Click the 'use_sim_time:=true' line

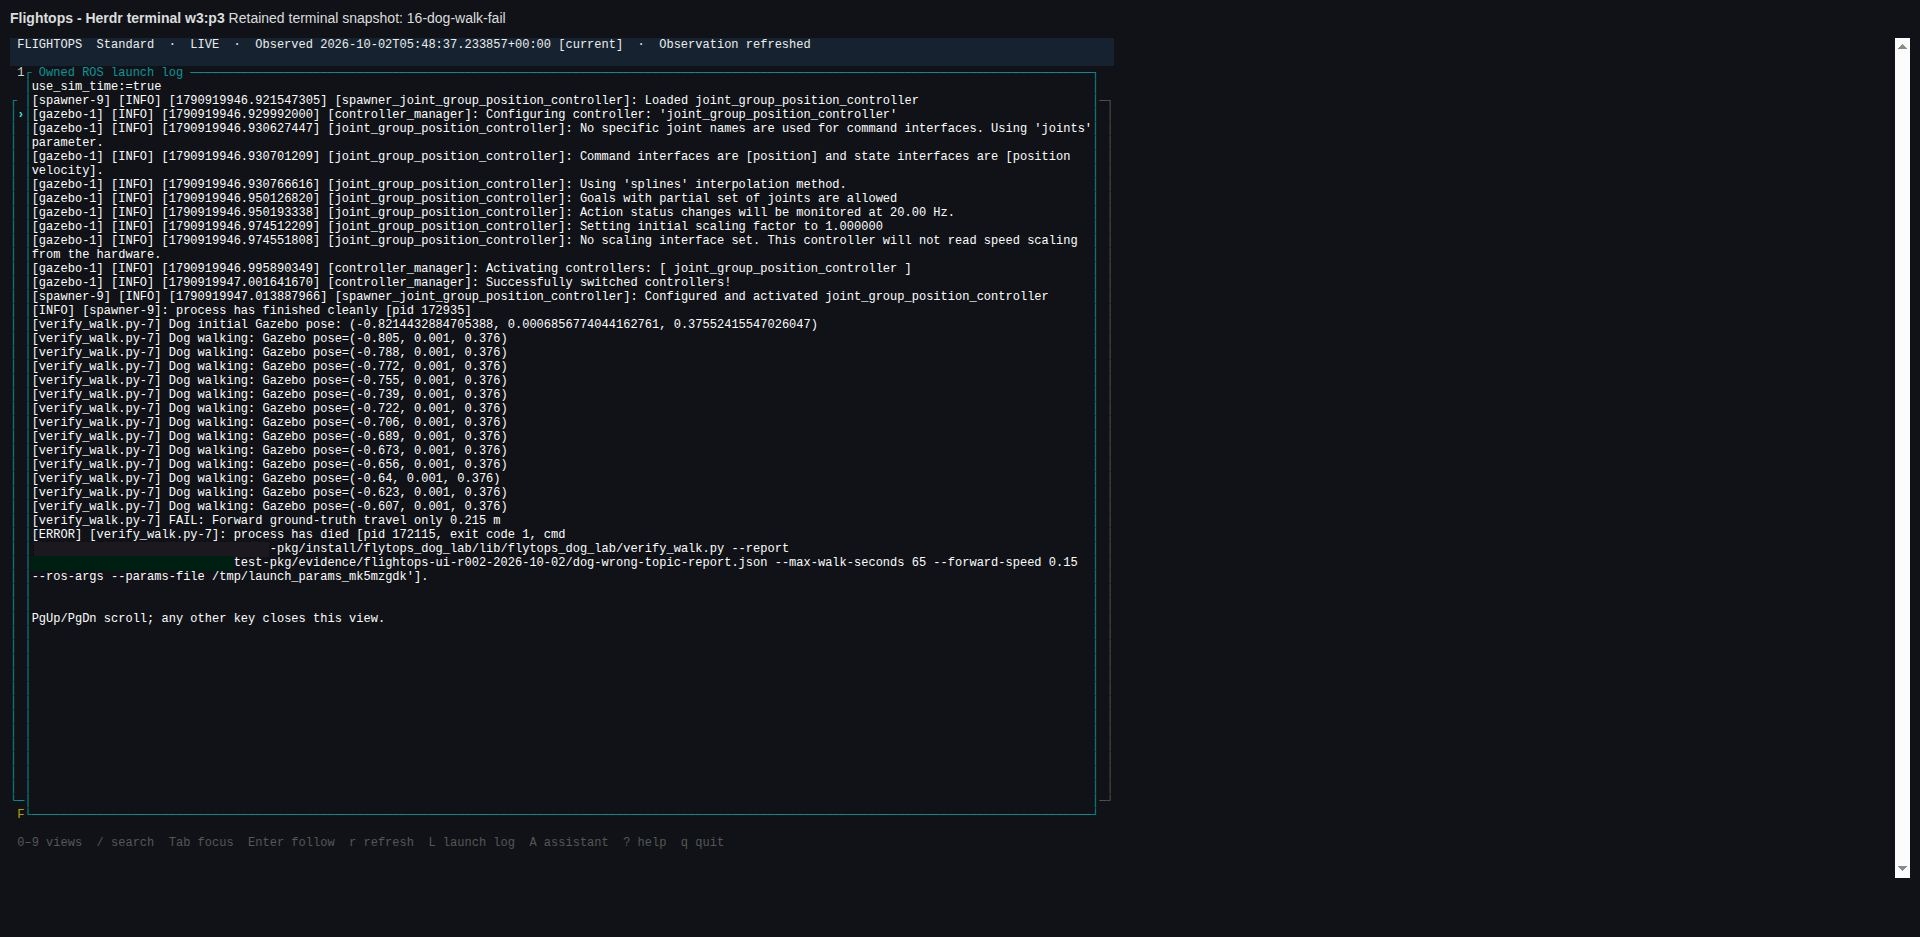coord(96,86)
